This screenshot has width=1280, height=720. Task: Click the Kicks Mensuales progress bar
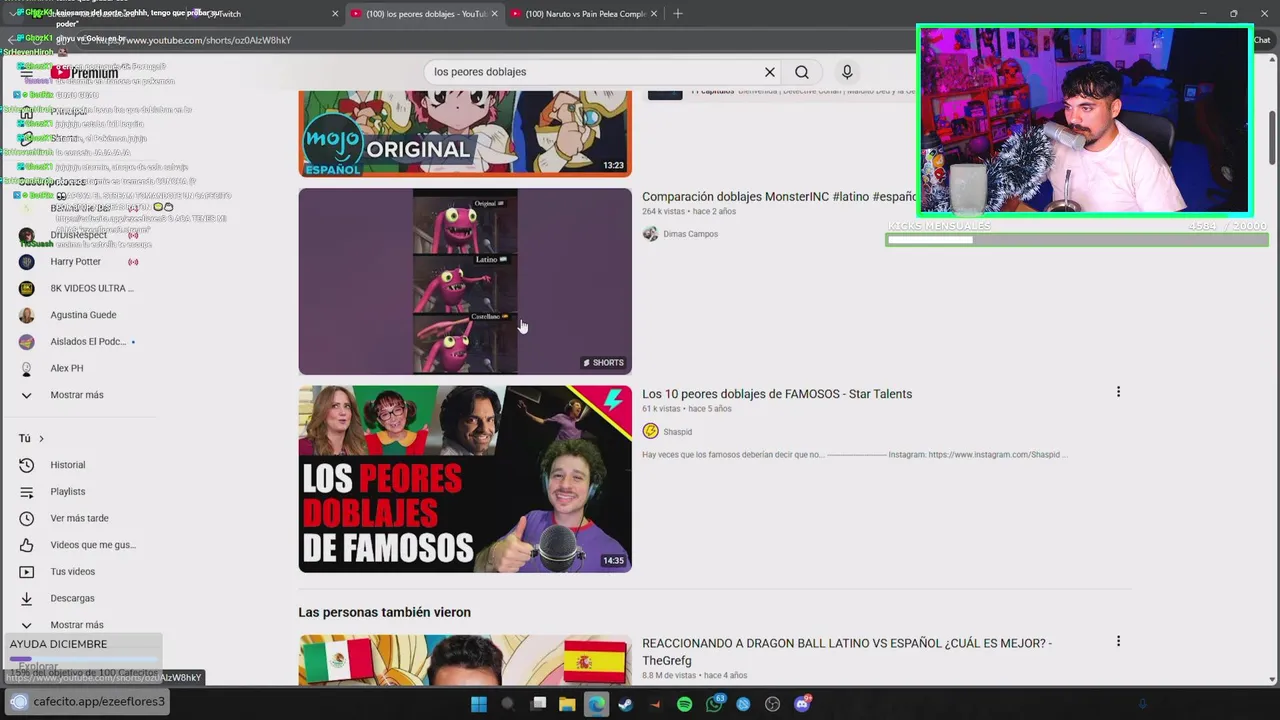[1077, 240]
